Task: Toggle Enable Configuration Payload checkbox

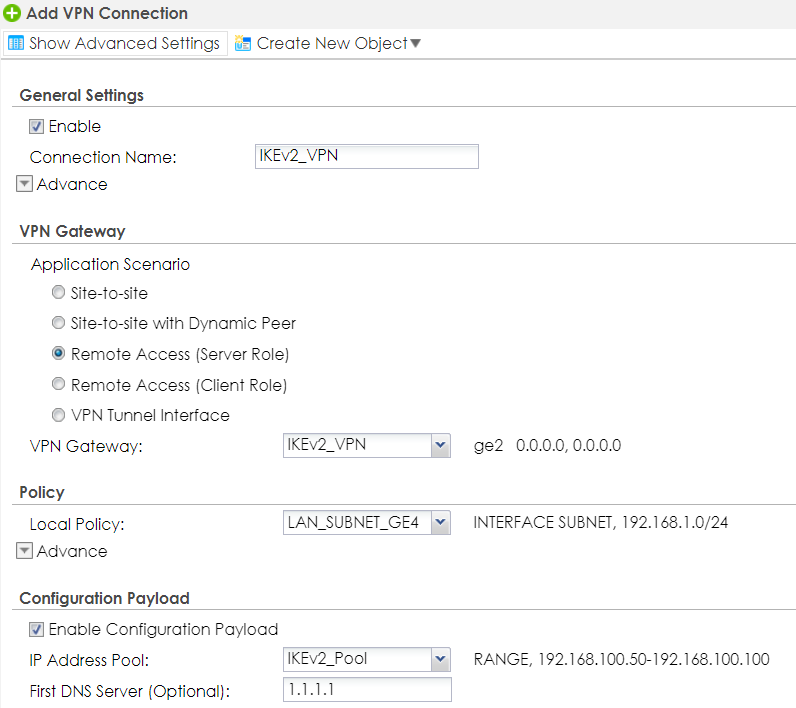Action: coord(37,629)
